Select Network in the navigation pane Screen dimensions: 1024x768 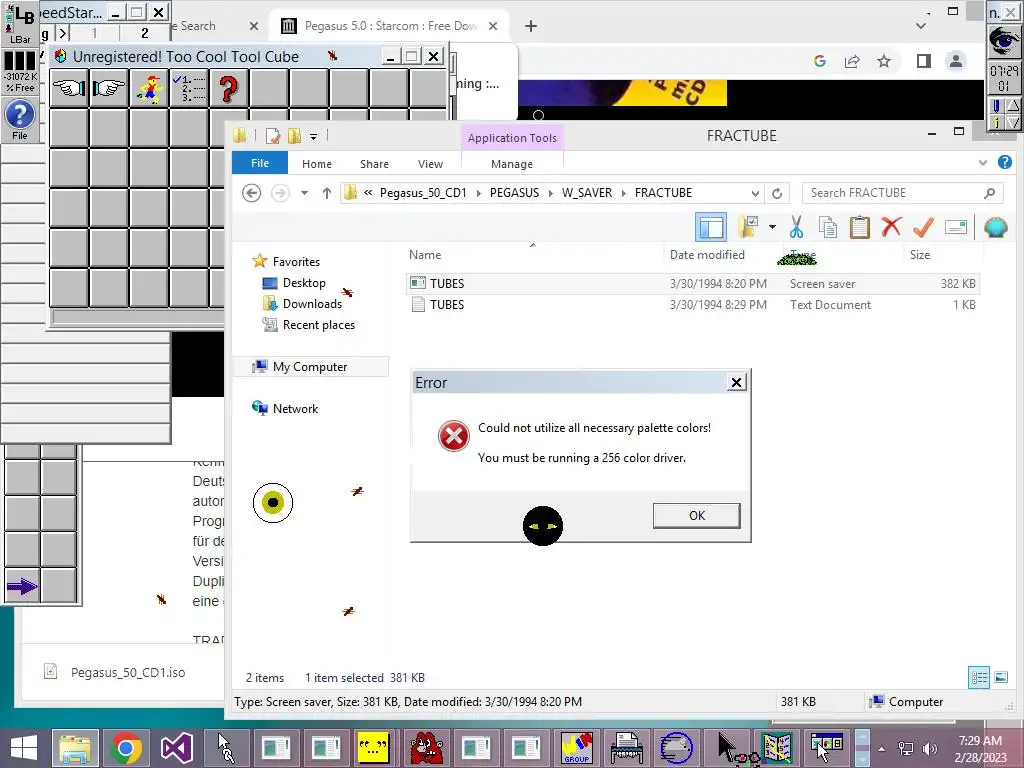[295, 408]
